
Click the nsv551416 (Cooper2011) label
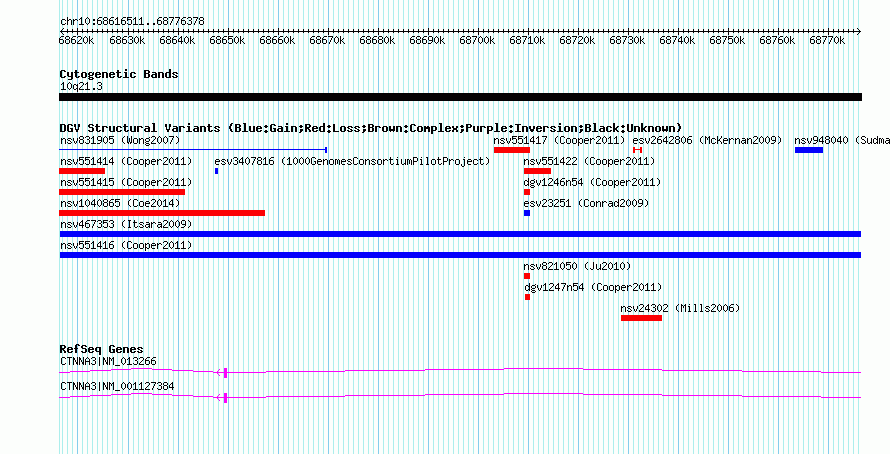pos(126,245)
